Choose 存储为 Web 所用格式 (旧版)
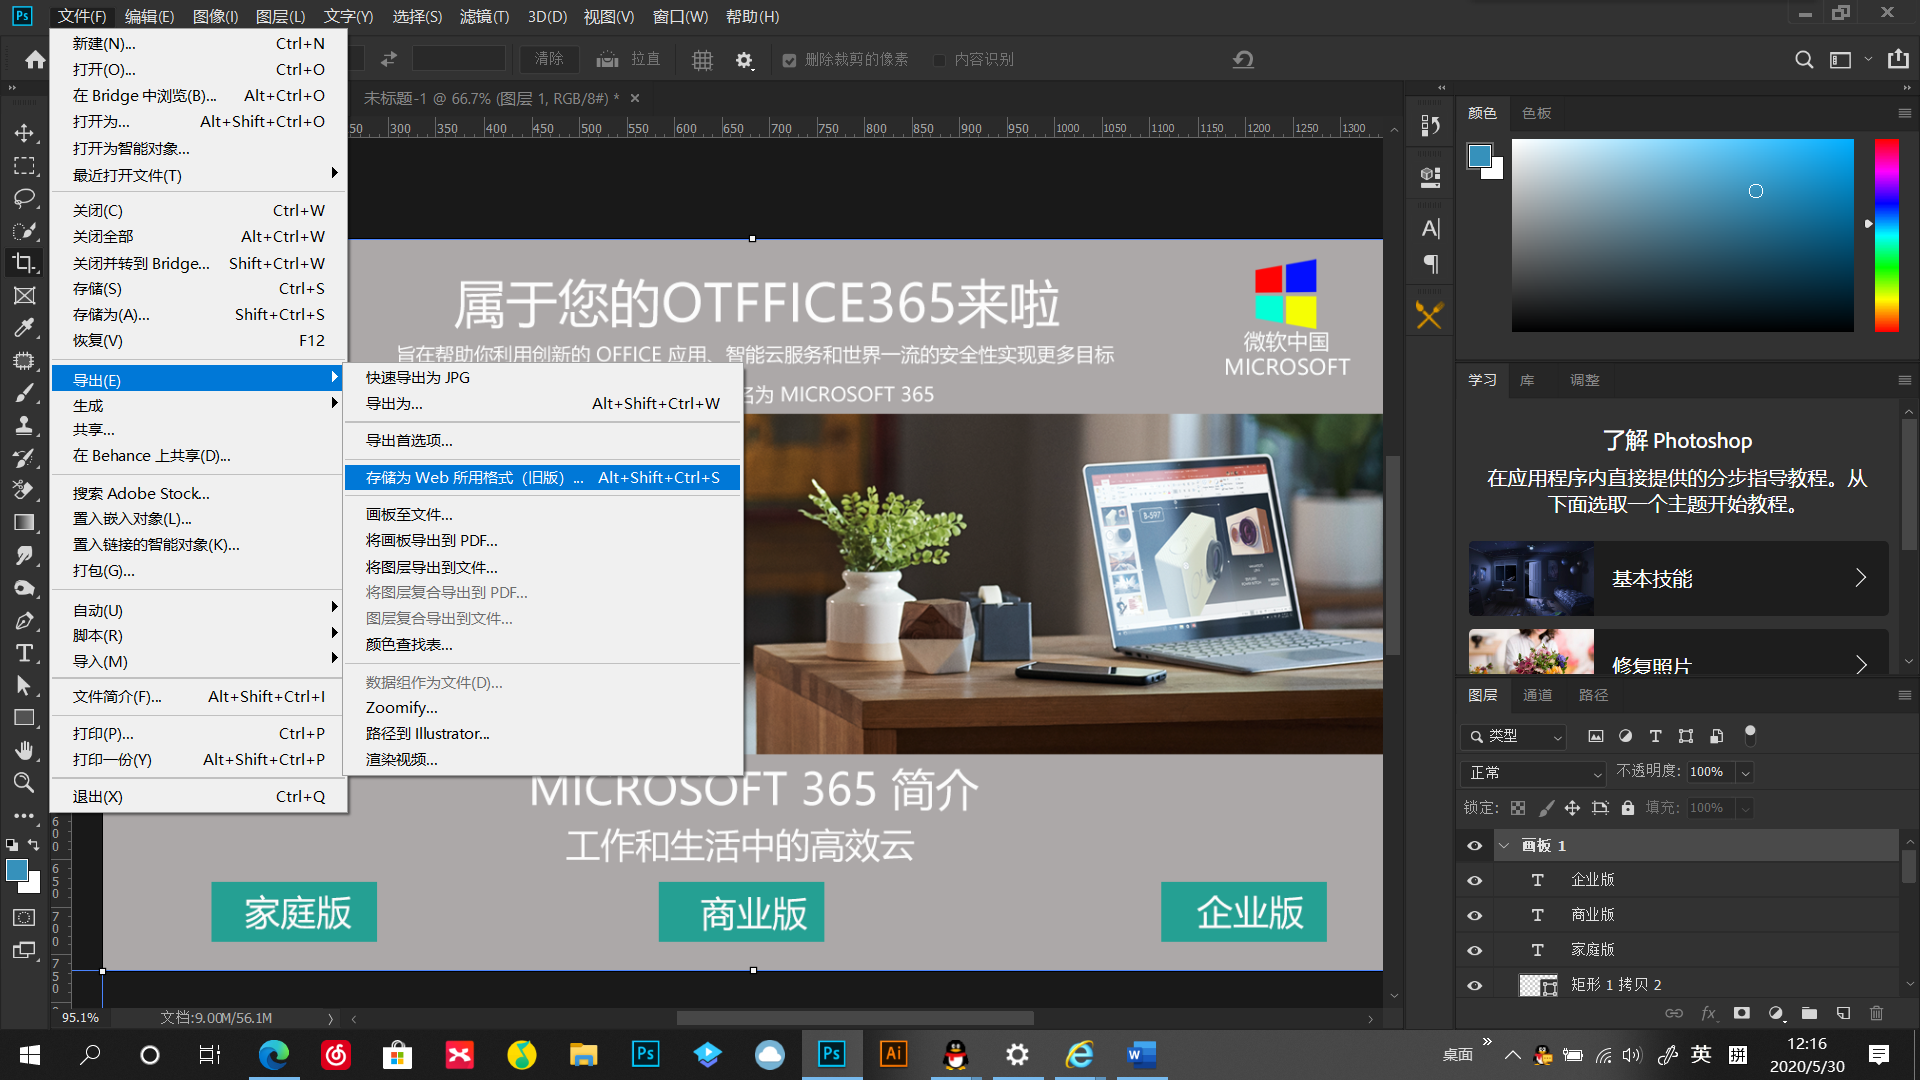Screen dimensions: 1920x1080 pos(542,478)
